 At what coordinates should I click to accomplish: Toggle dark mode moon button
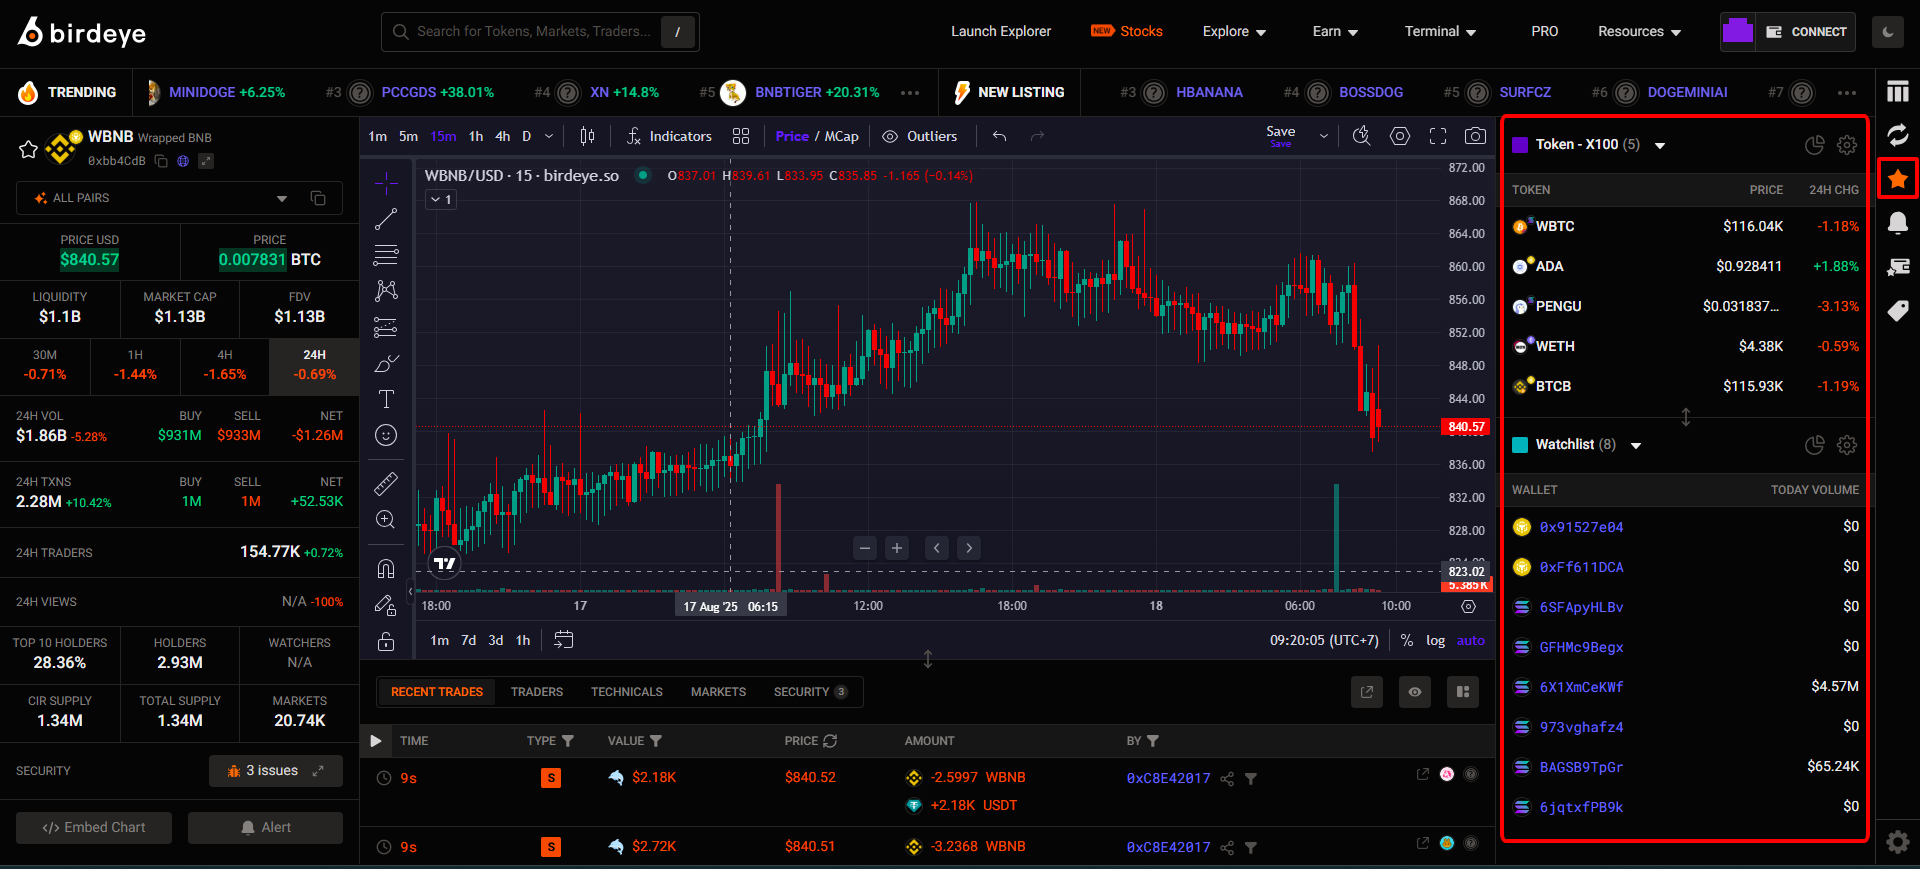tap(1888, 32)
